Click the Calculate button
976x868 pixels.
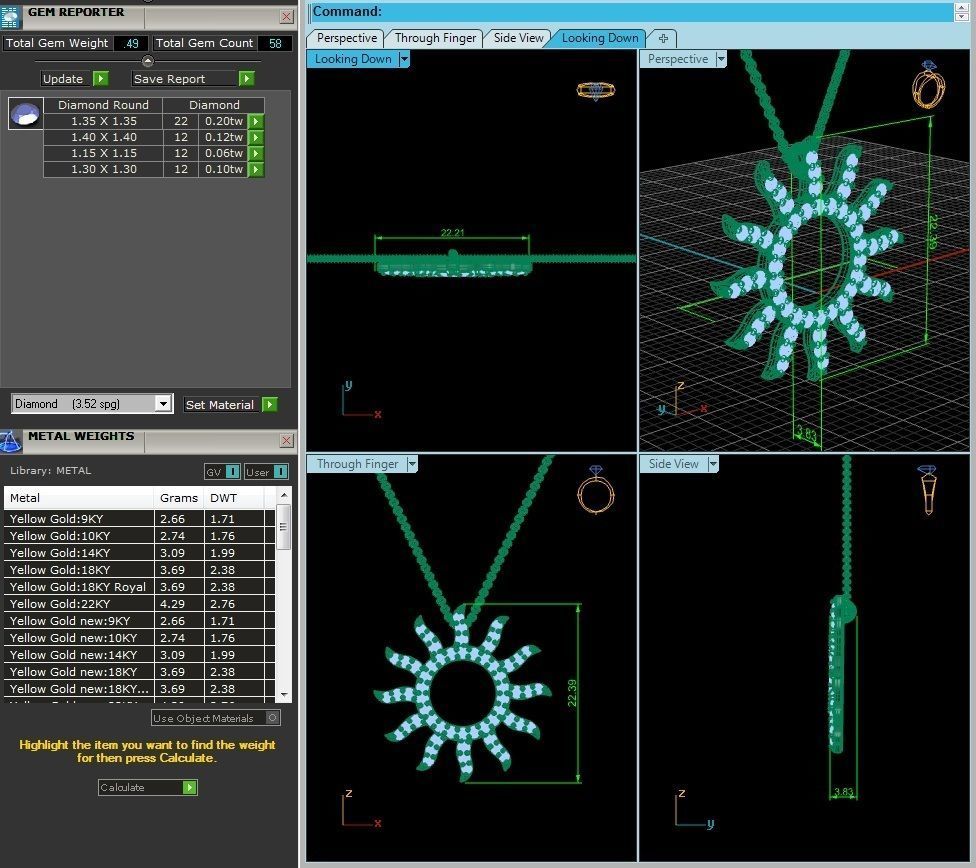tap(148, 788)
